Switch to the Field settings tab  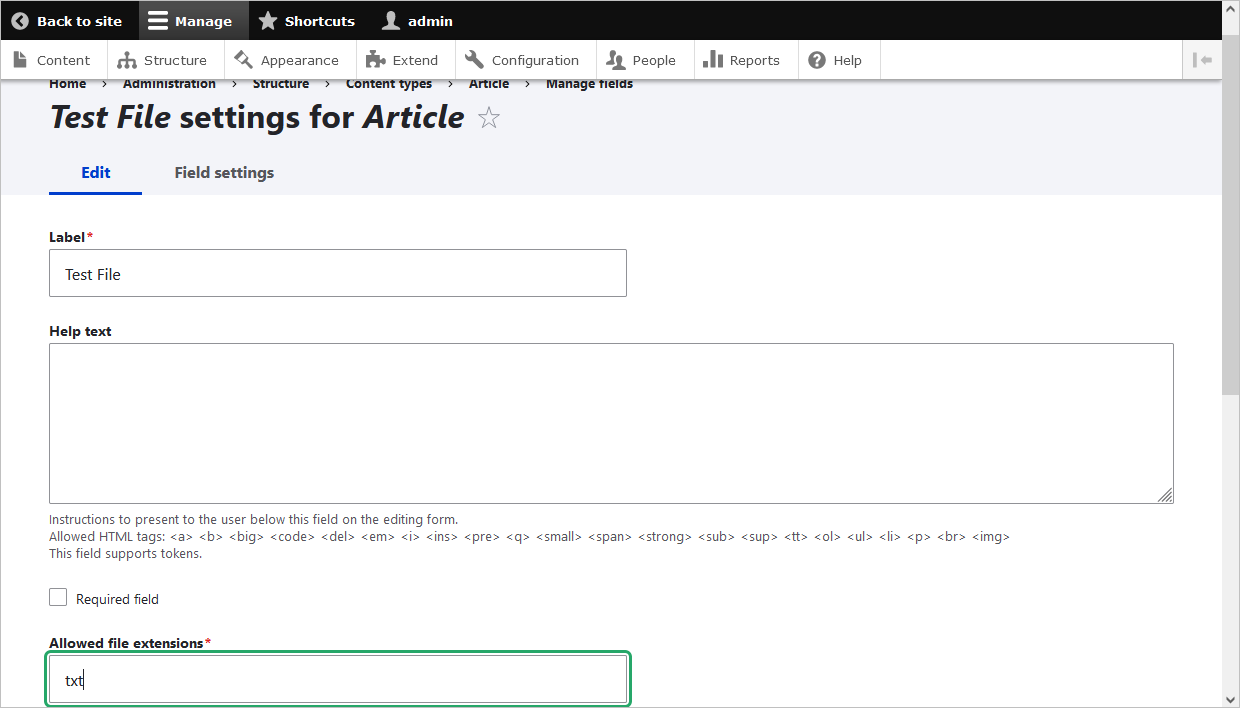coord(223,172)
